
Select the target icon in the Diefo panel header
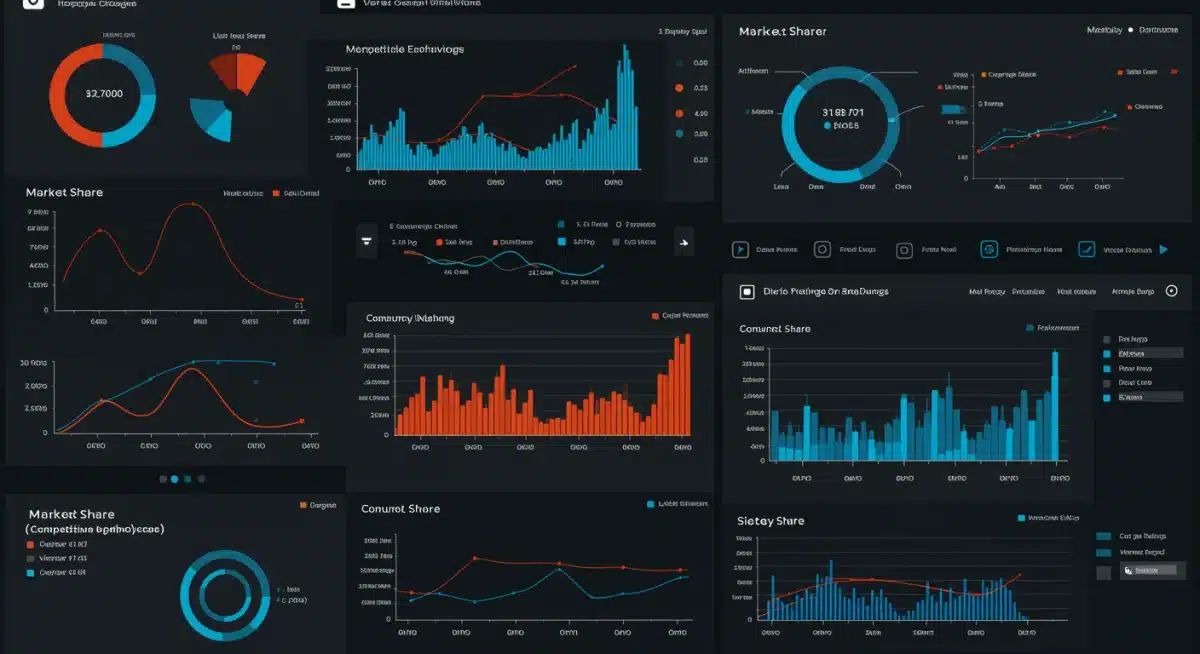coord(1171,292)
